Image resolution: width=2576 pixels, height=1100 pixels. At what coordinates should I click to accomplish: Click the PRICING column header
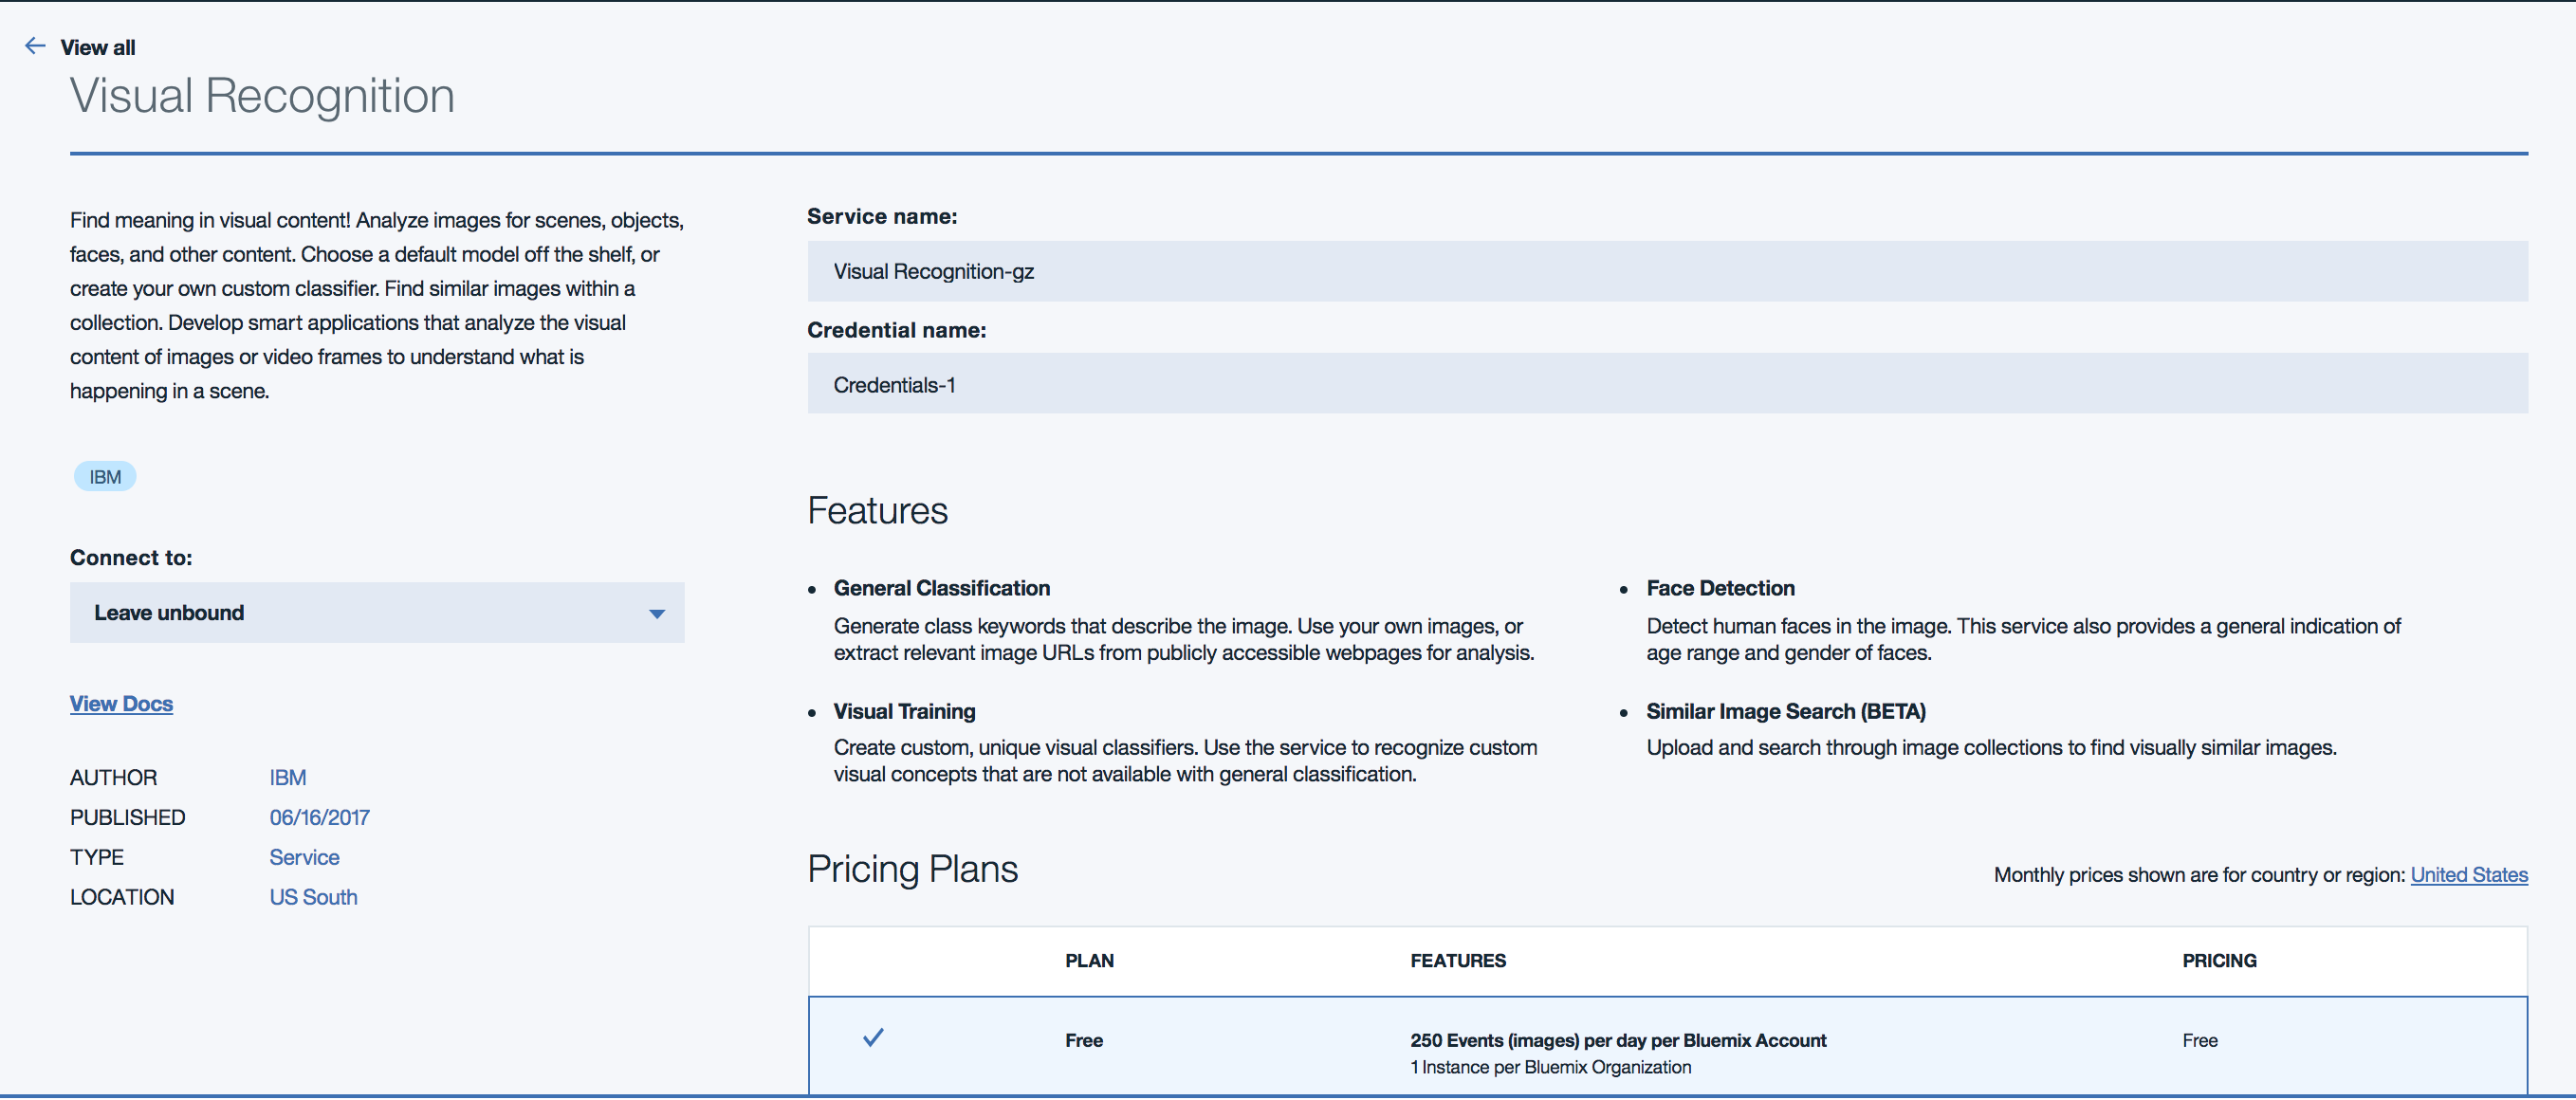point(2219,961)
